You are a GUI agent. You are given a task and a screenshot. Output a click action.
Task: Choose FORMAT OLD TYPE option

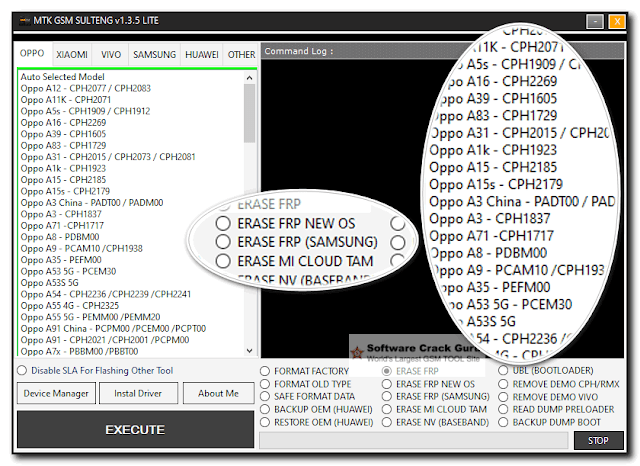click(x=306, y=384)
